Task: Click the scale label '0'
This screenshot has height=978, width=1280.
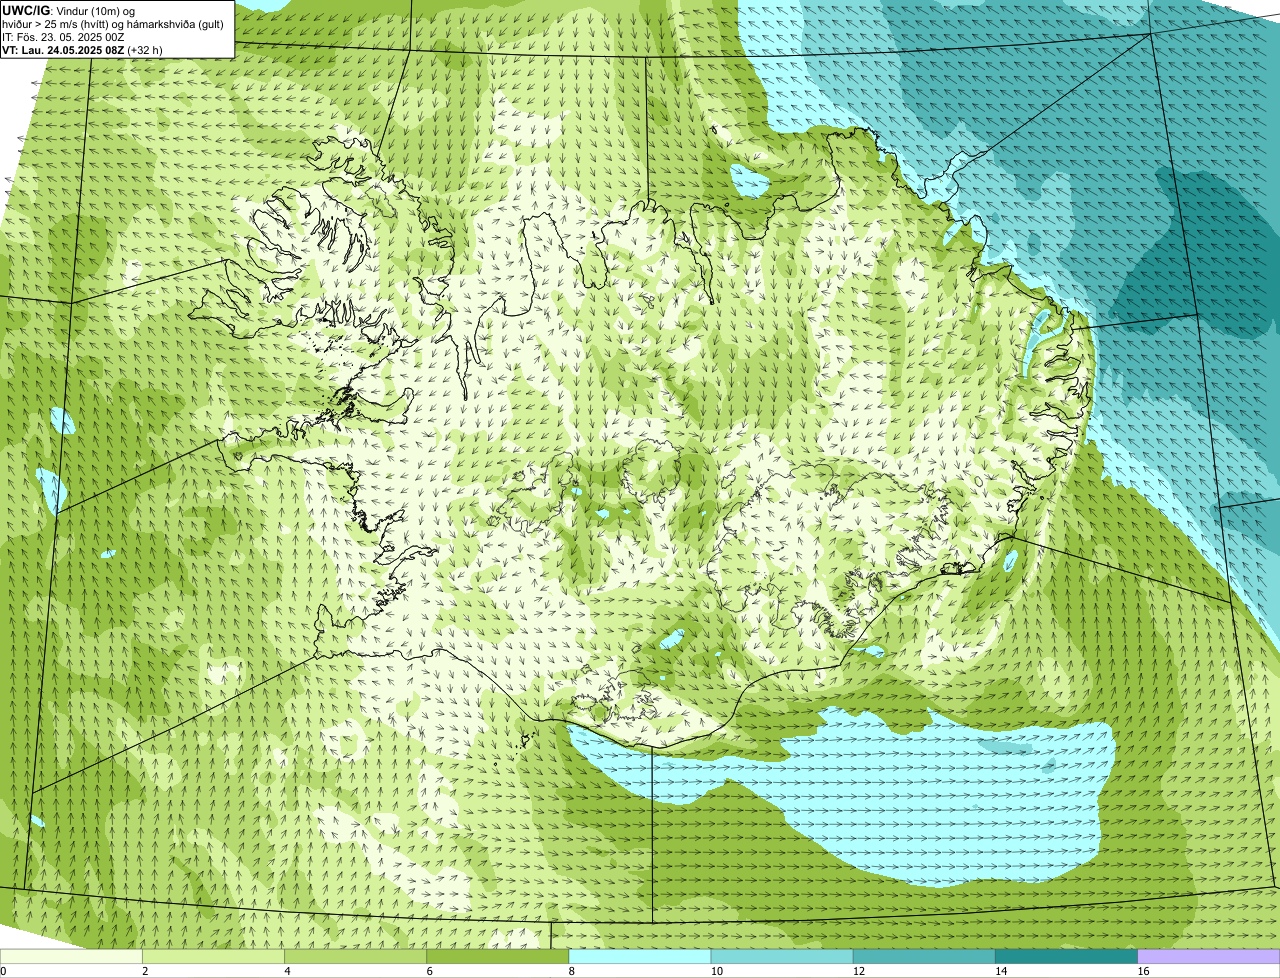Action: (3, 971)
